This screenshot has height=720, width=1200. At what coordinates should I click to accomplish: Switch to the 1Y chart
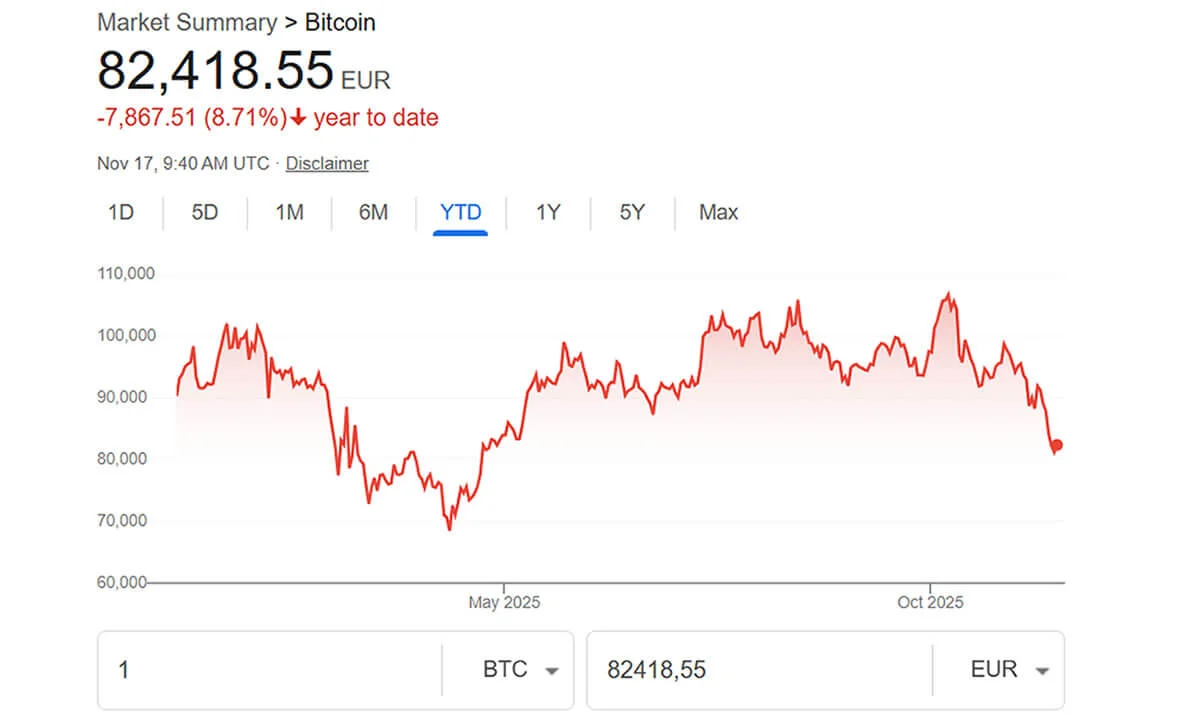547,212
